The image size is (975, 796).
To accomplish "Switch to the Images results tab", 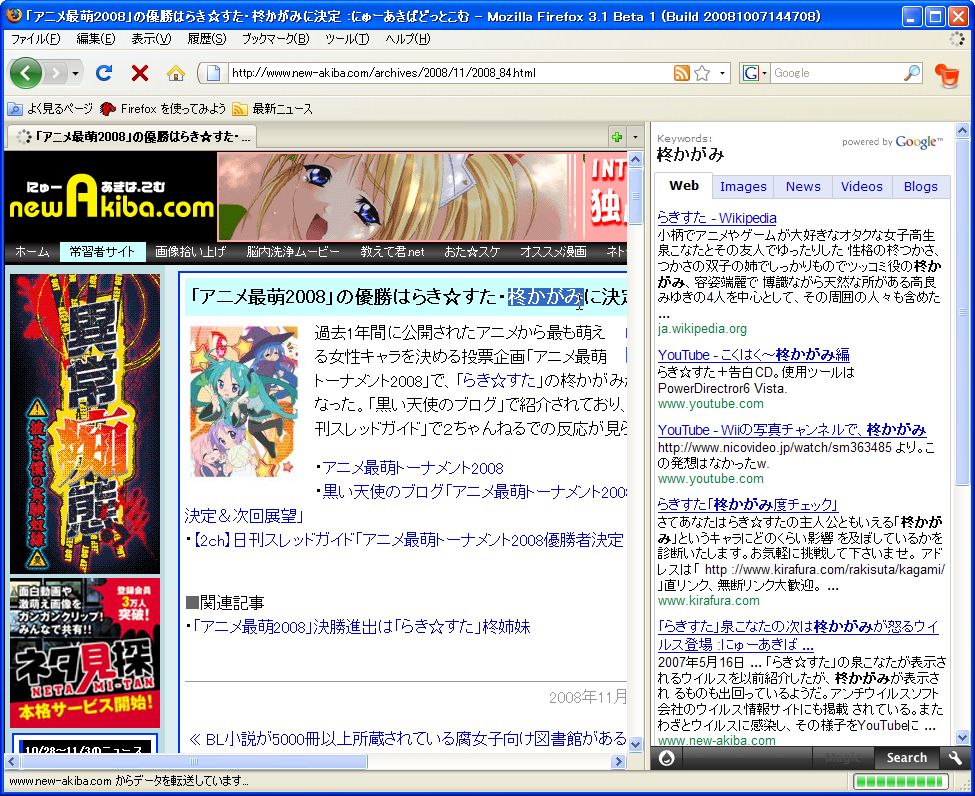I will [x=743, y=187].
